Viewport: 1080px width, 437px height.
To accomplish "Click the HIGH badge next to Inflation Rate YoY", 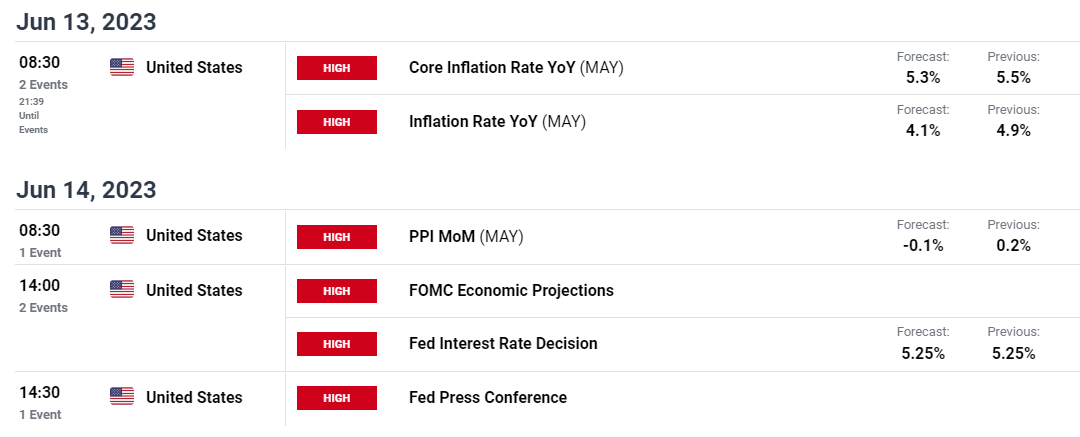I will pyautogui.click(x=337, y=122).
